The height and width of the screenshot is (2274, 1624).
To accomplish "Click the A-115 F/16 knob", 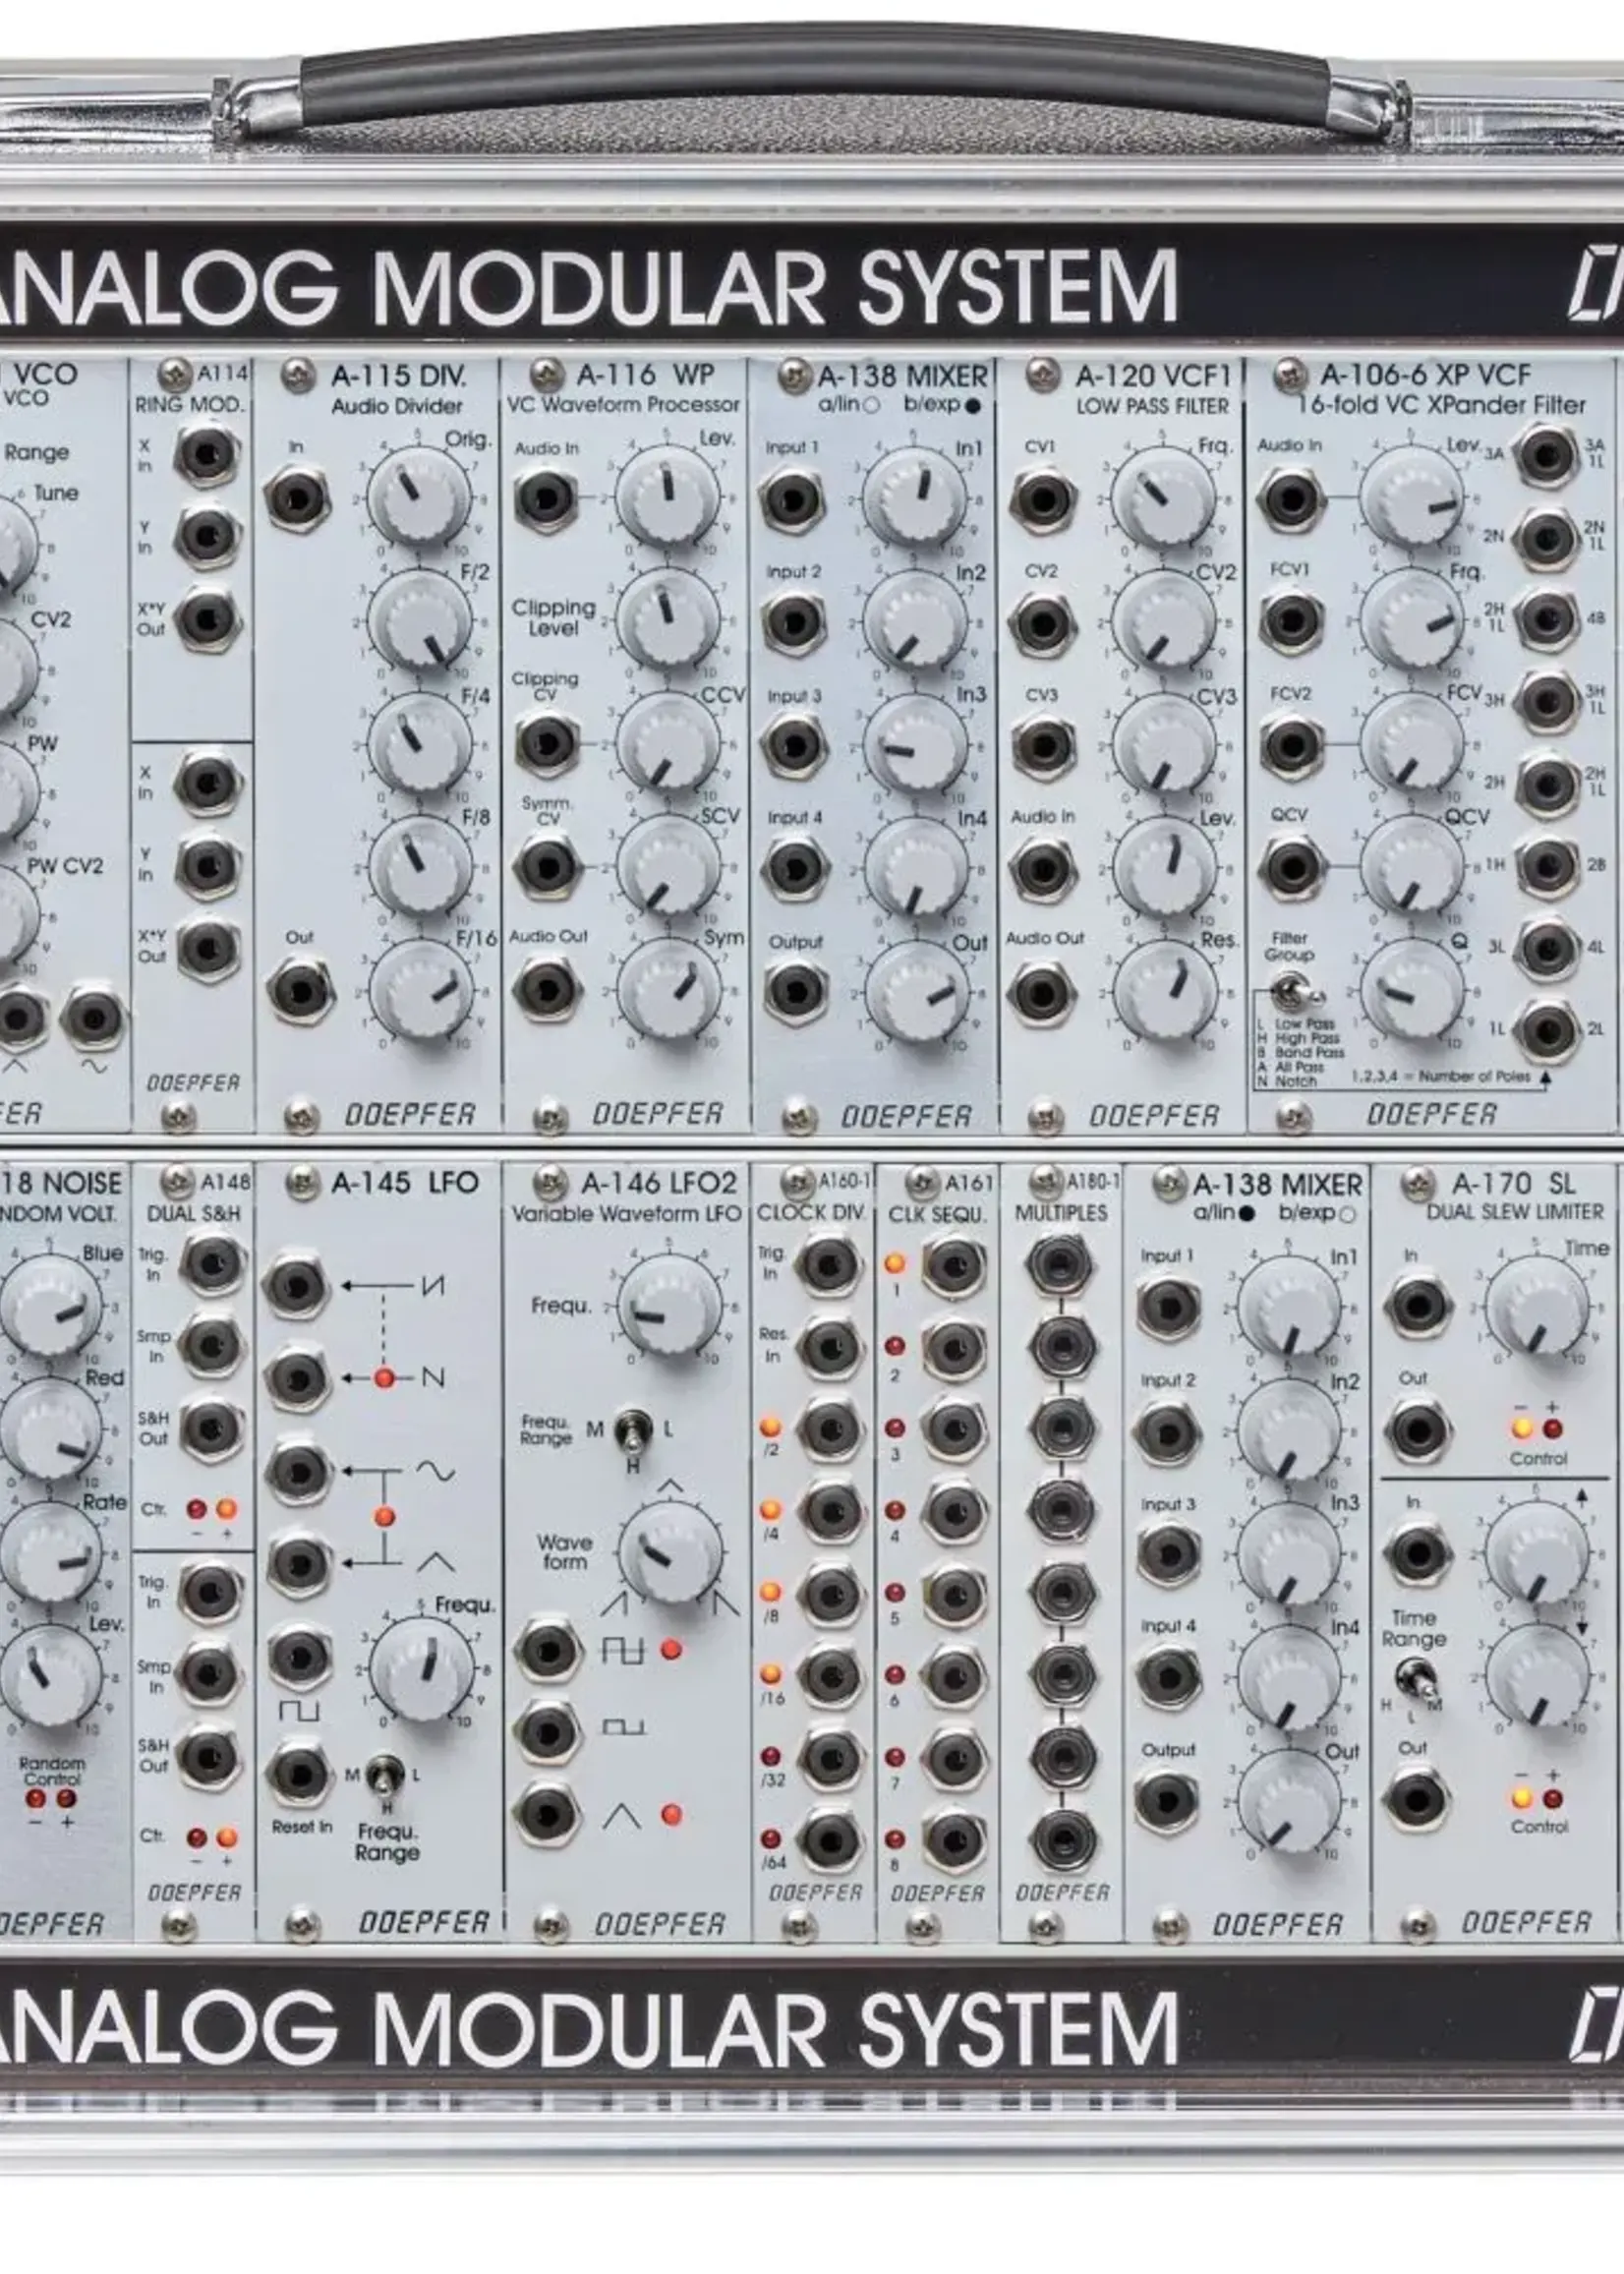I will (420, 989).
